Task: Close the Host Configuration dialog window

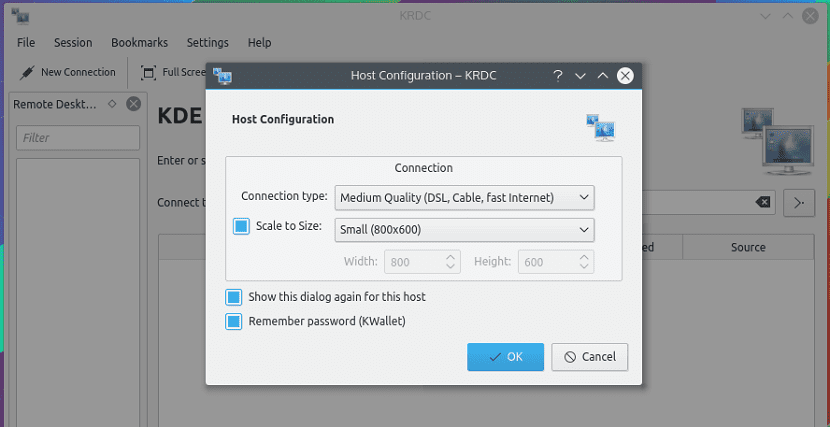Action: pyautogui.click(x=625, y=76)
